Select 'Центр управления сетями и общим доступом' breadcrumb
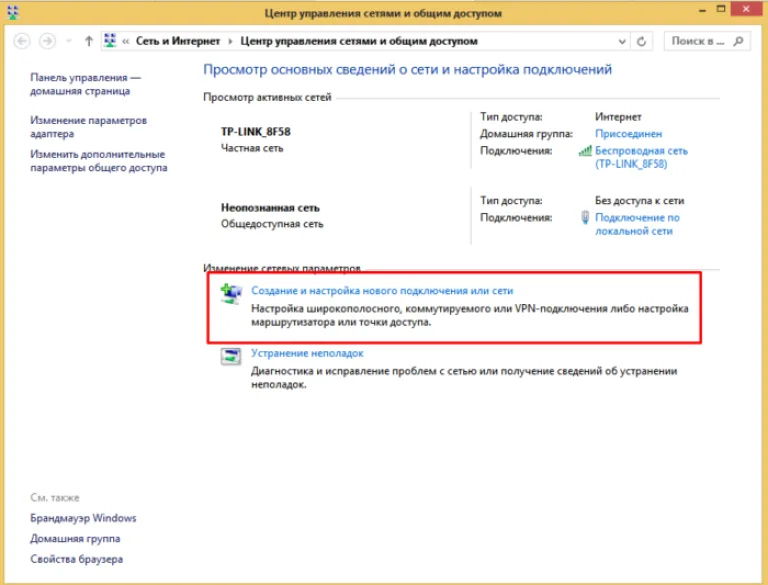 pyautogui.click(x=359, y=41)
